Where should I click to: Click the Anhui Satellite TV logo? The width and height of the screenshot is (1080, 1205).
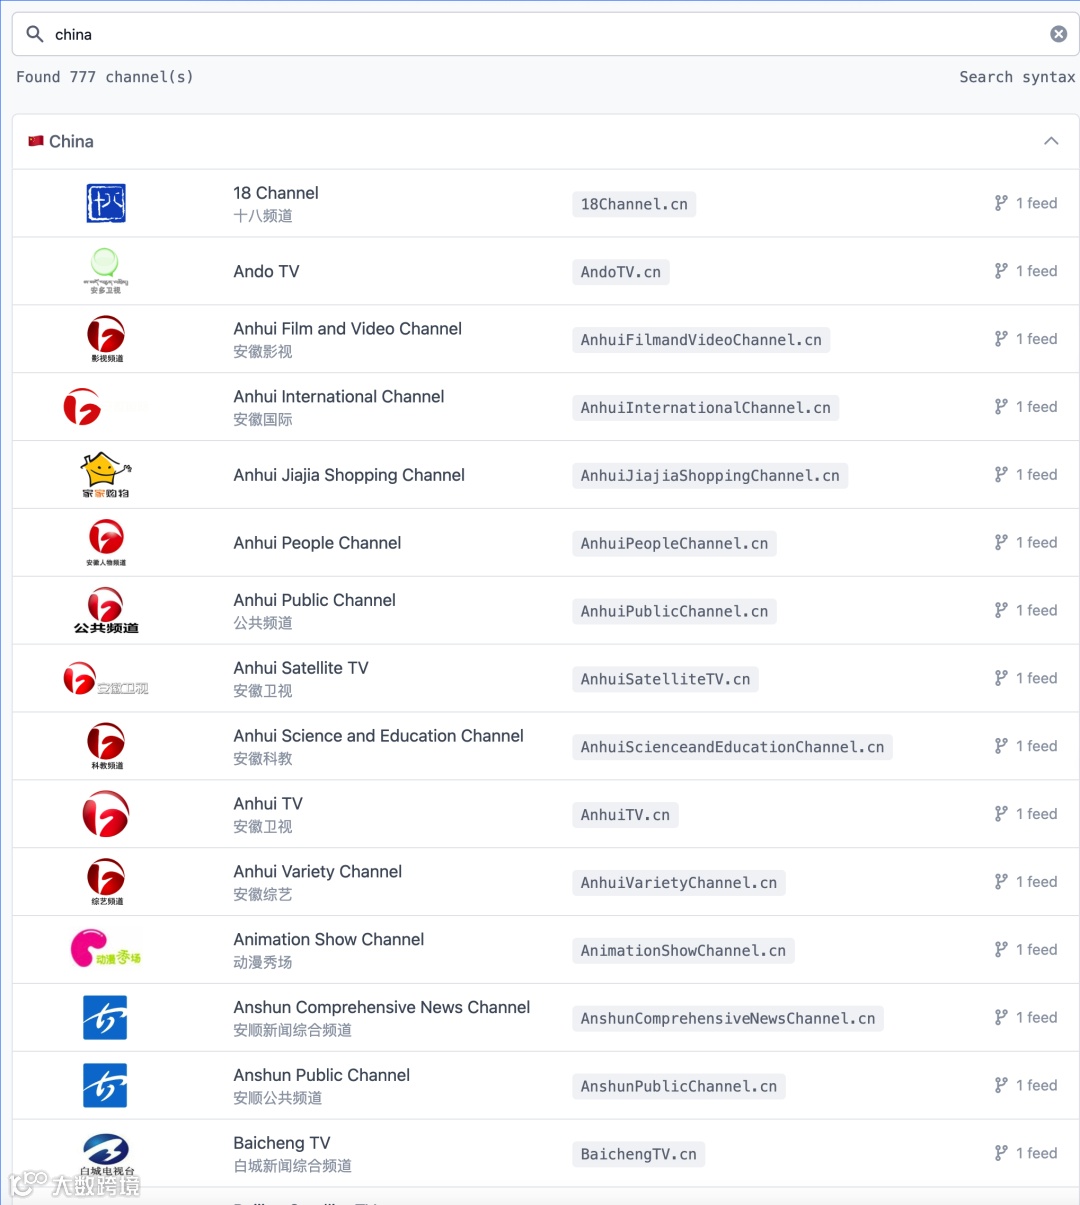point(106,679)
